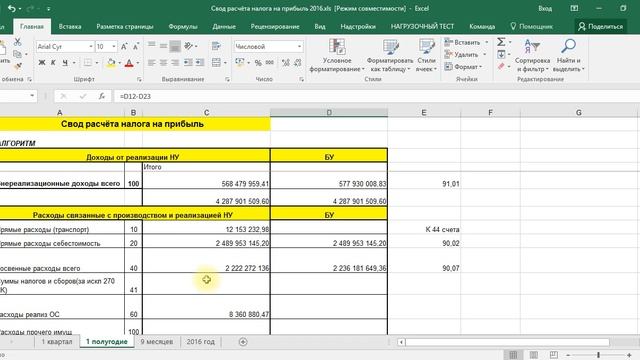
Task: Expand Шрифт group dialog launcher
Action: point(139,80)
